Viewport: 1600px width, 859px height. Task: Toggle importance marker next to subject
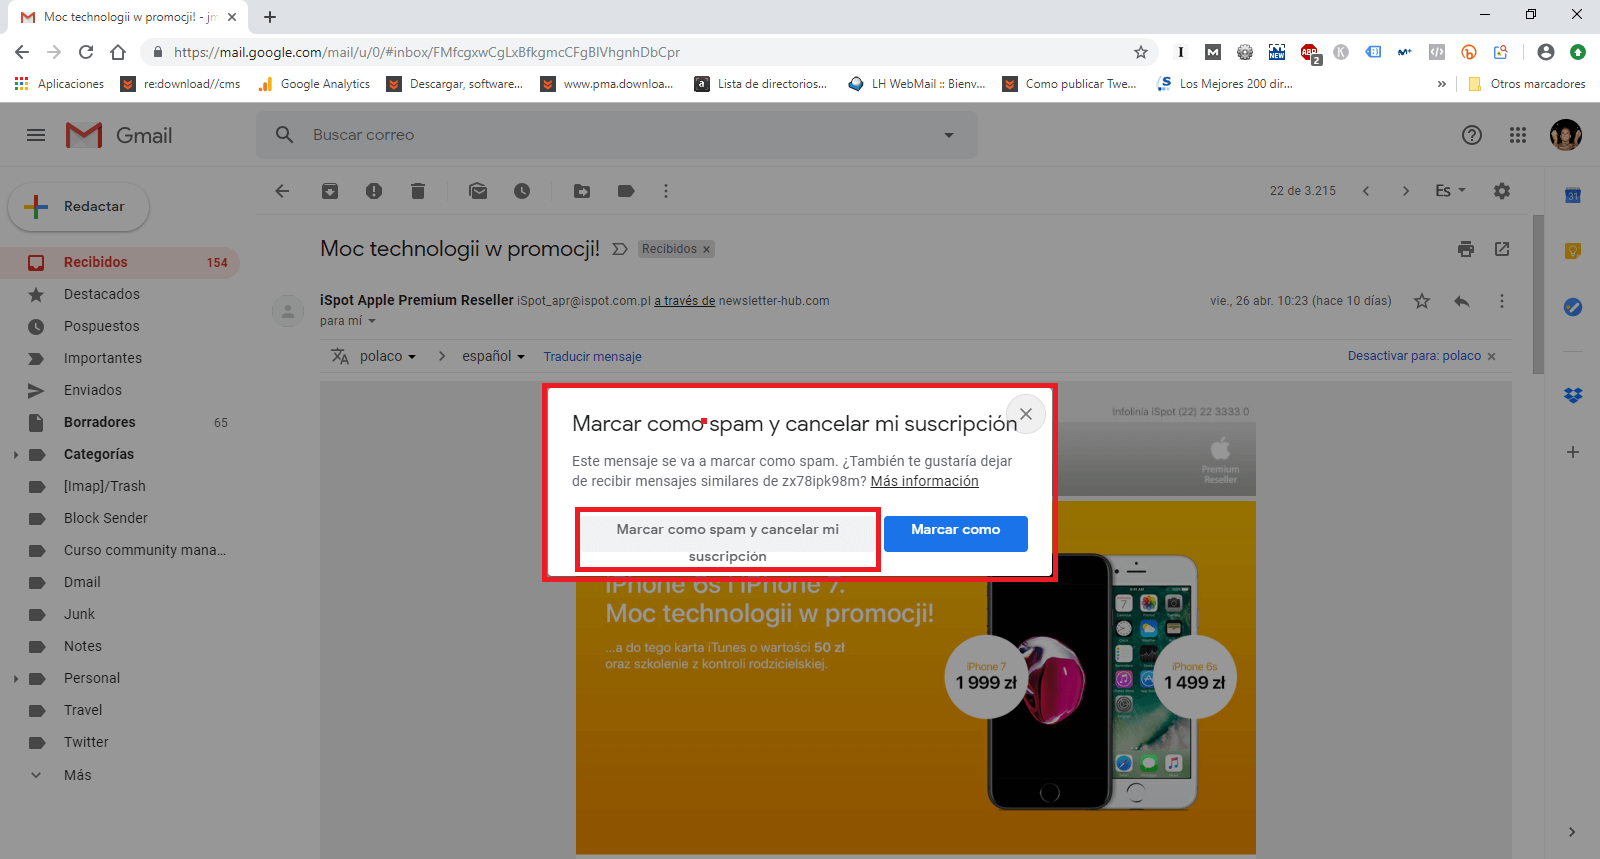click(620, 249)
